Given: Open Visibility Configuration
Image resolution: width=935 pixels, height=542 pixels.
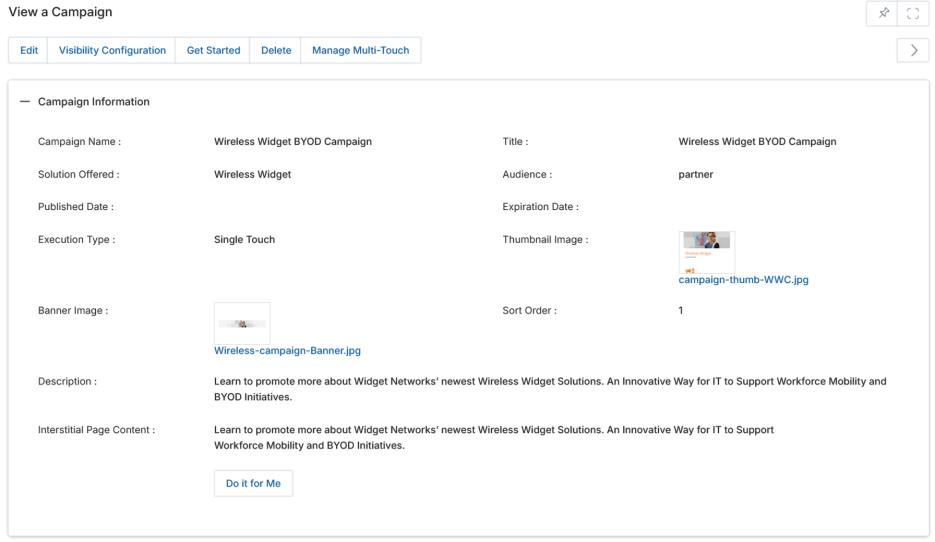Looking at the screenshot, I should tap(112, 51).
